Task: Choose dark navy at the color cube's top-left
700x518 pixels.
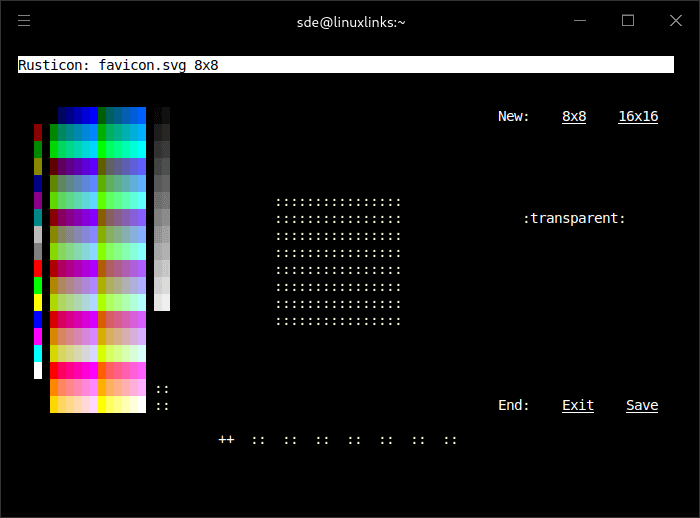Action: point(62,116)
